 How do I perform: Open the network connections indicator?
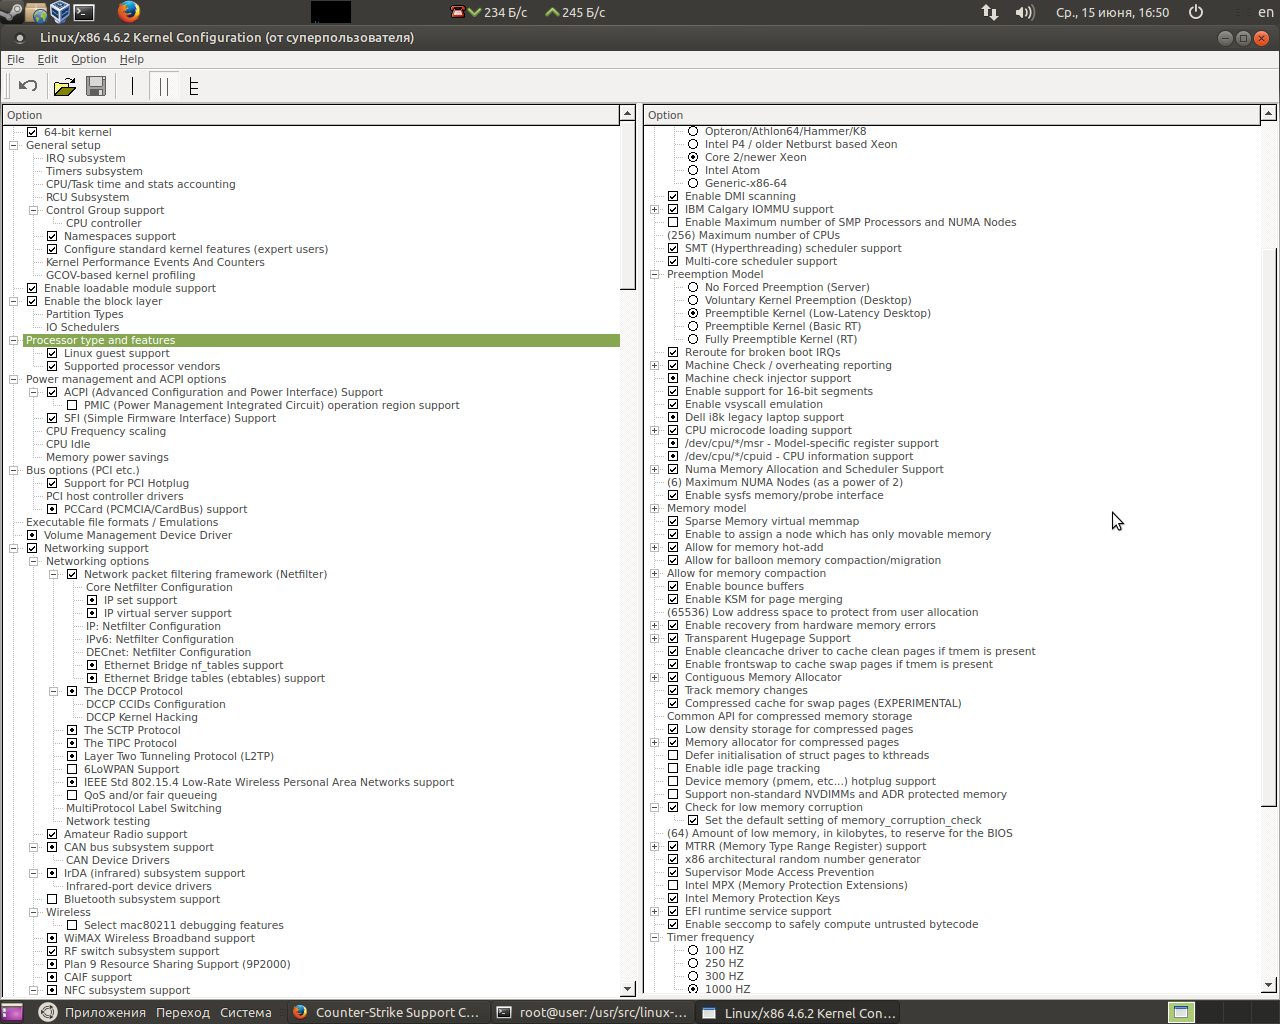(989, 12)
